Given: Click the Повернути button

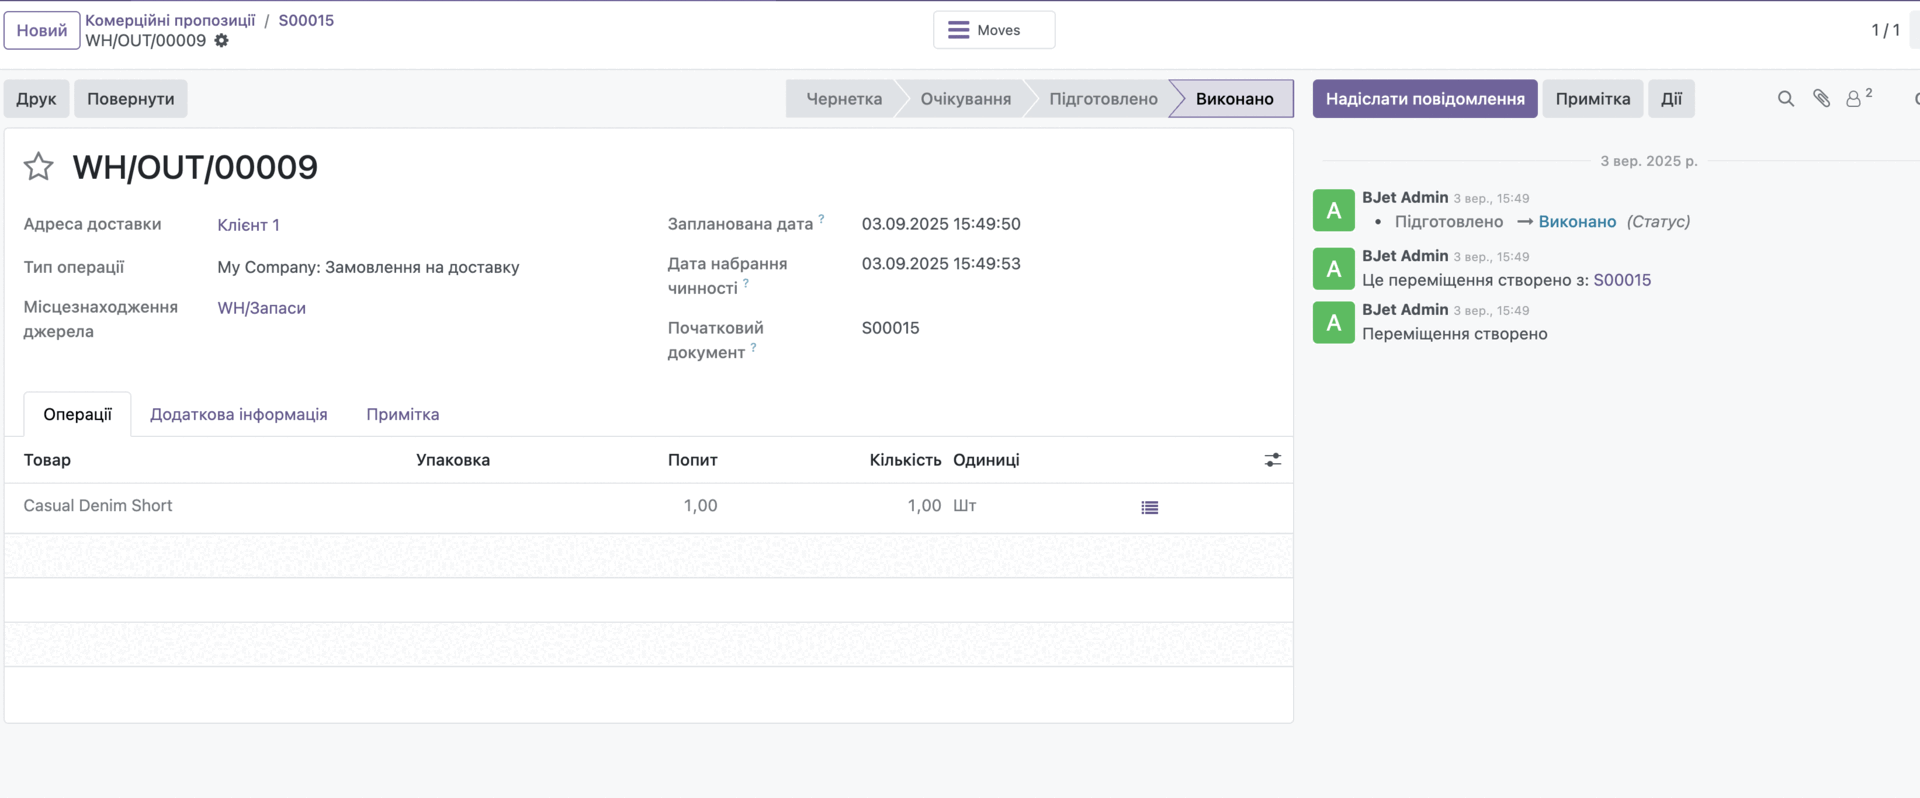Looking at the screenshot, I should coord(130,99).
